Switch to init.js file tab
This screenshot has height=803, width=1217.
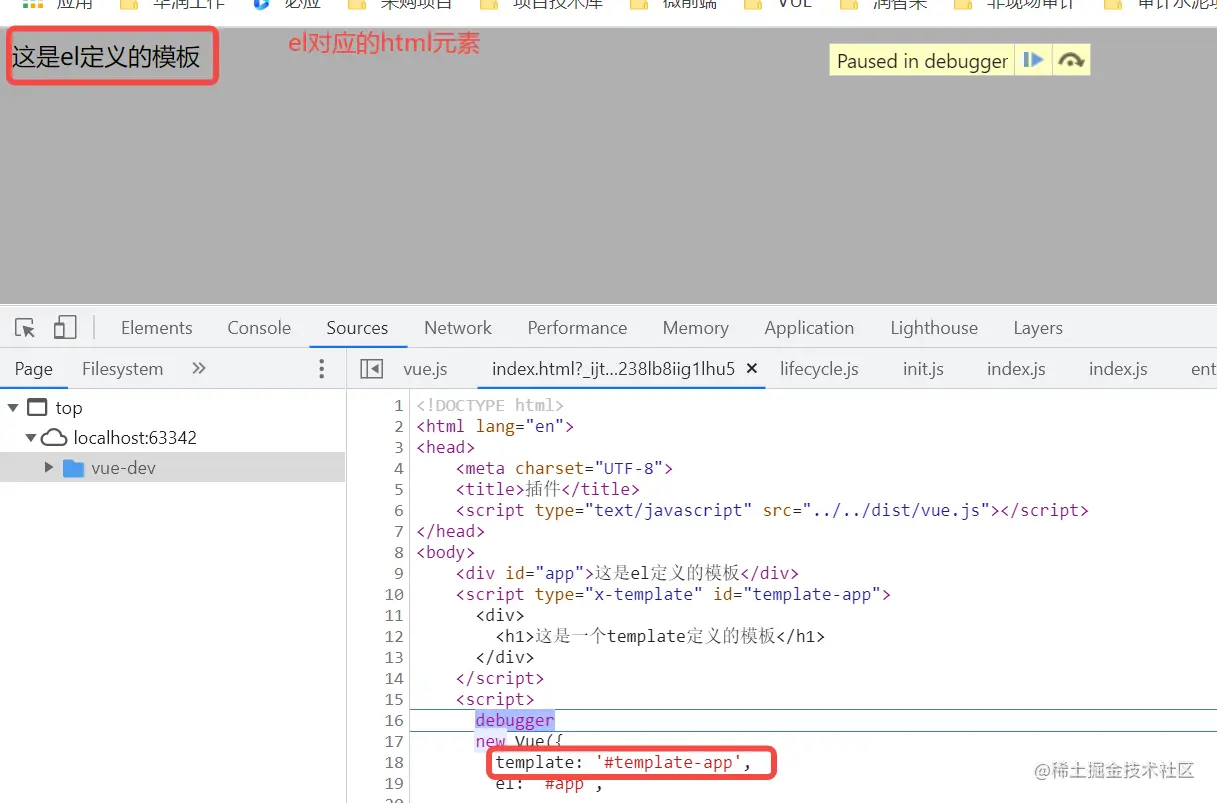923,369
